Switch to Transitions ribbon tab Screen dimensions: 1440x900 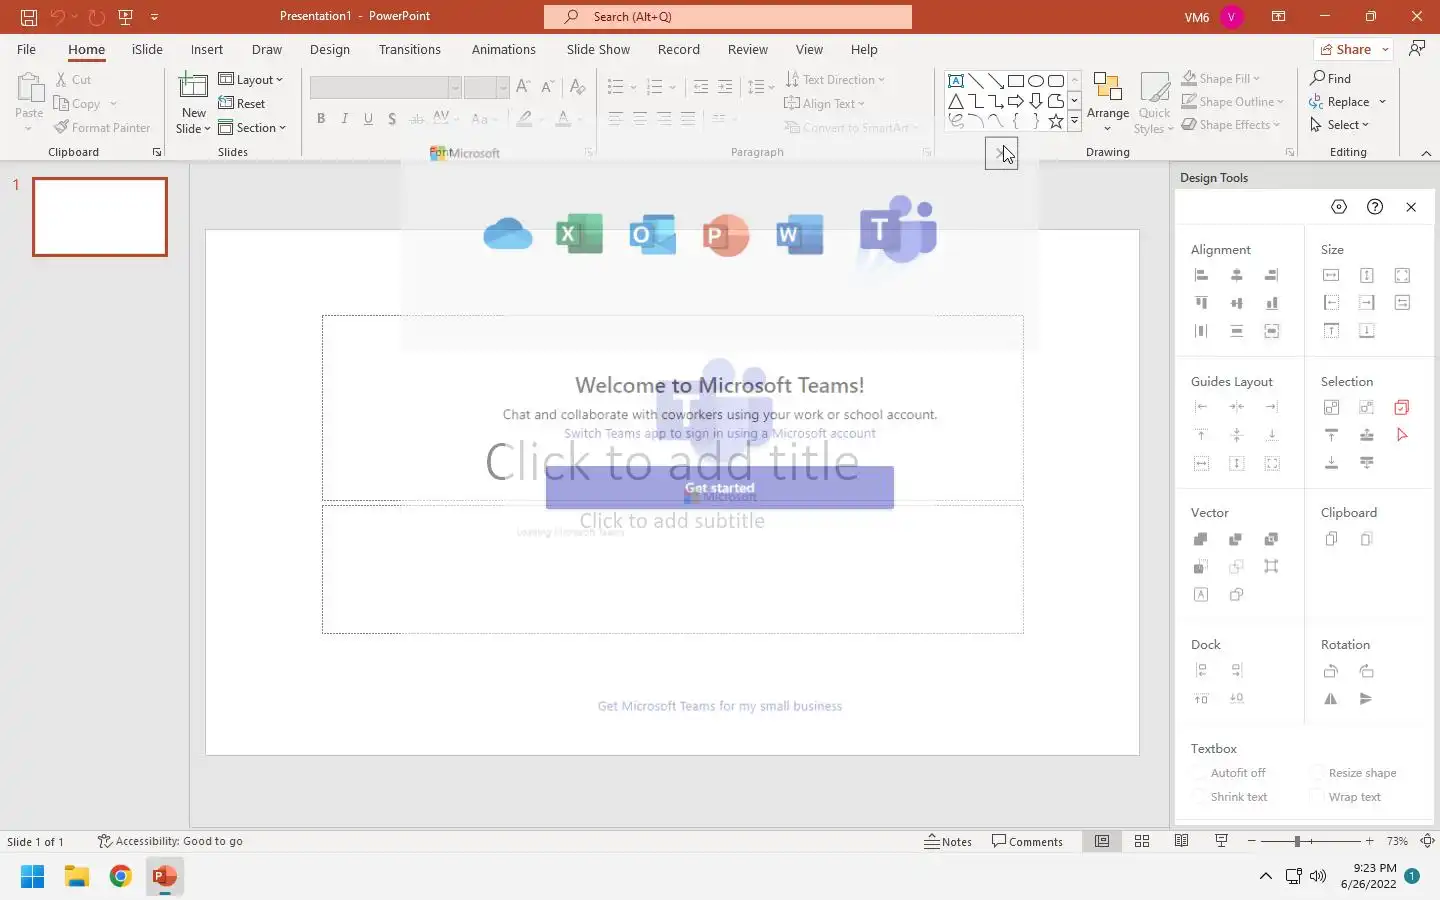click(410, 49)
